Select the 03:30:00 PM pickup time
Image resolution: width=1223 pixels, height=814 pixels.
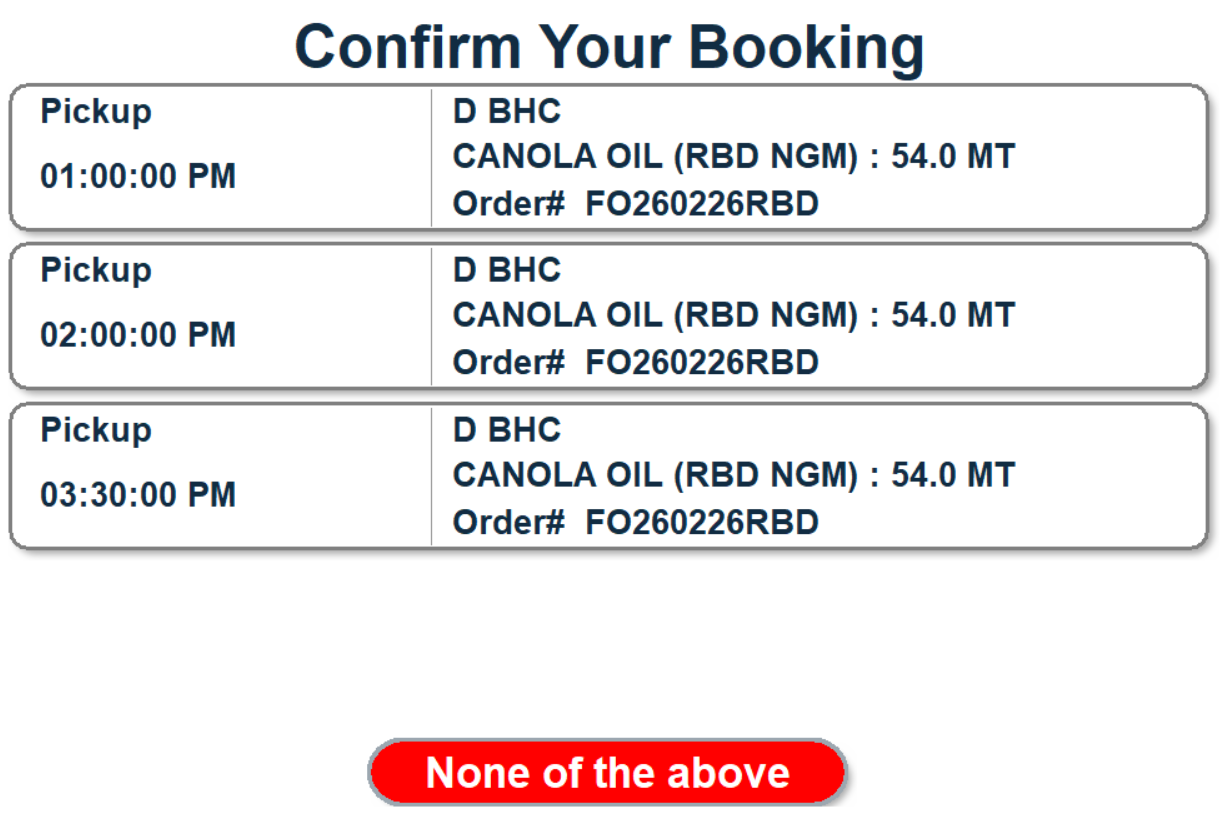(138, 494)
